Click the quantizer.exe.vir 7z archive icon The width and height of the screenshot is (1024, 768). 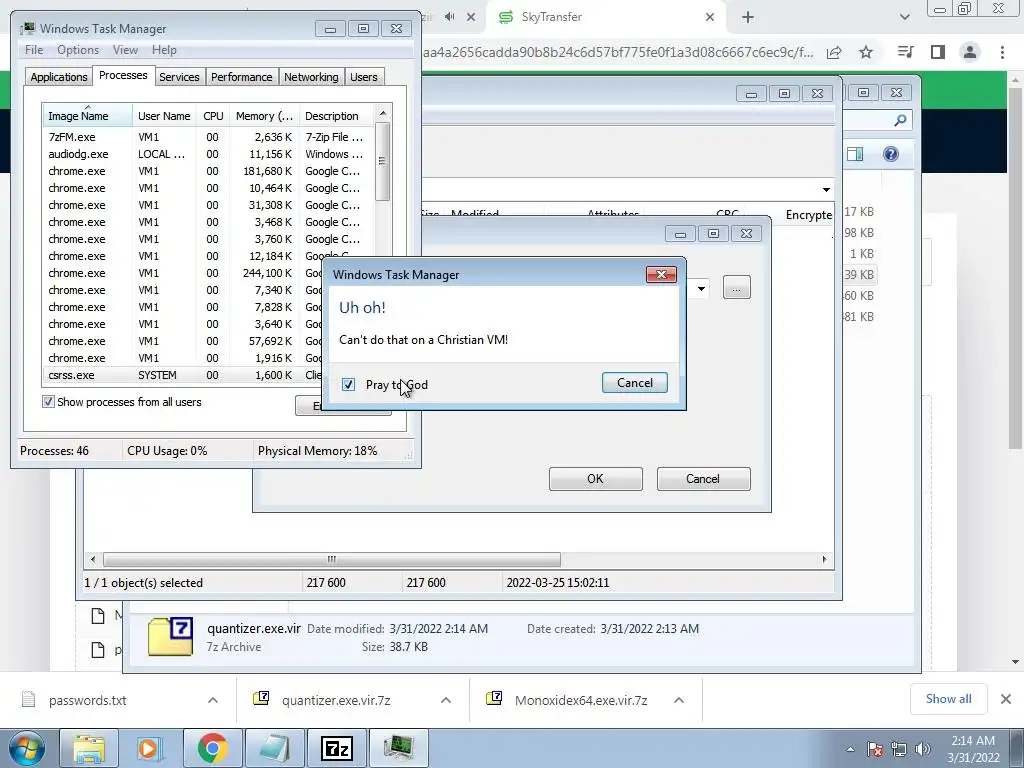pyautogui.click(x=170, y=636)
